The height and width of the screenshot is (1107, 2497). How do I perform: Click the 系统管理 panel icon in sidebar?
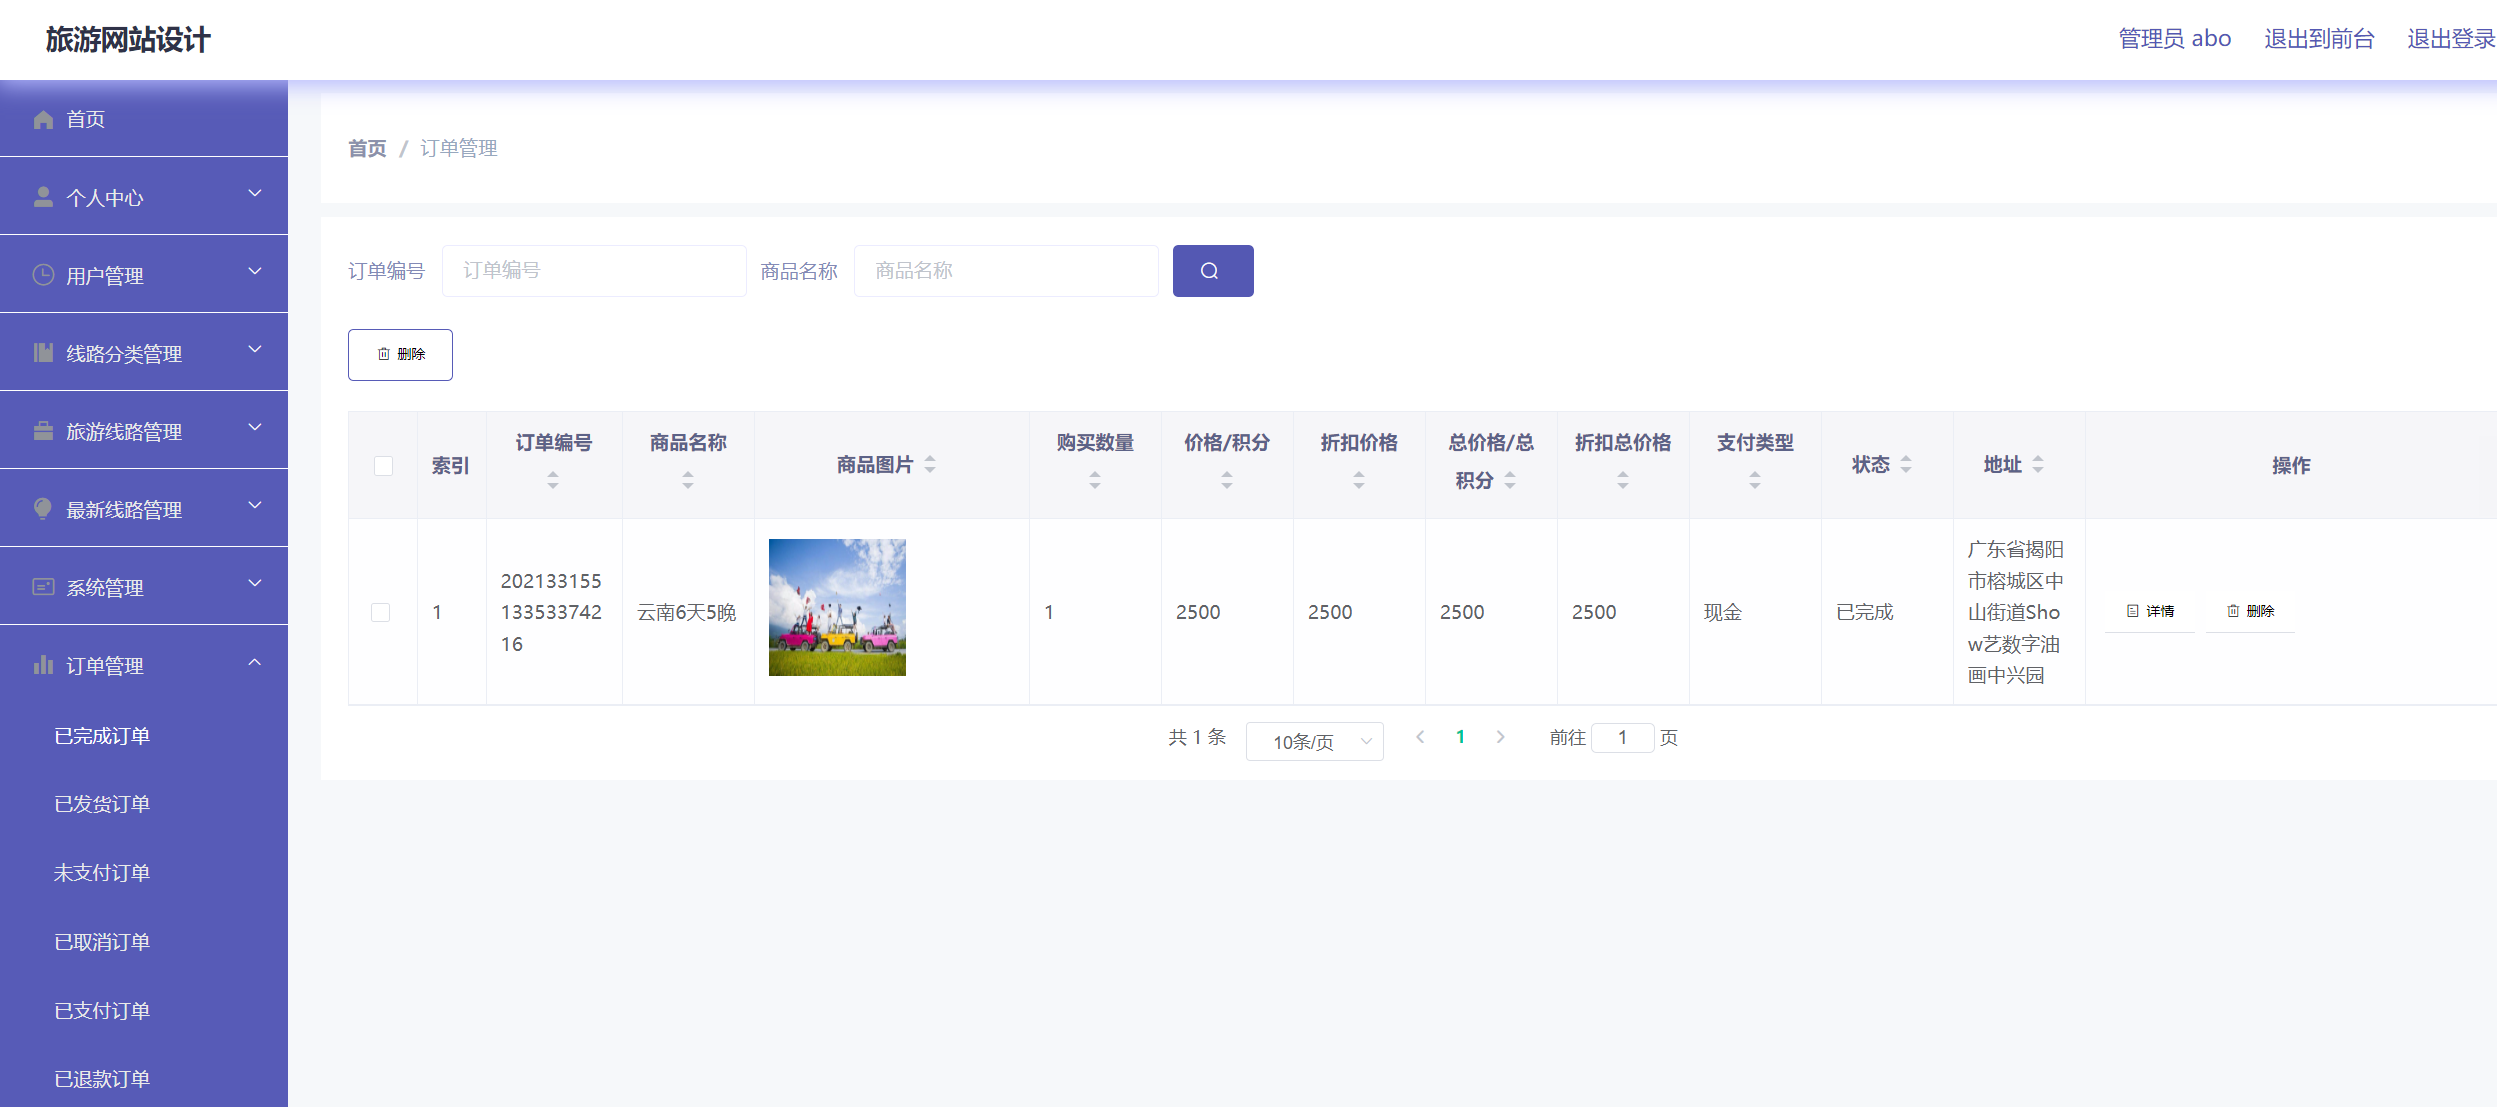pyautogui.click(x=42, y=586)
